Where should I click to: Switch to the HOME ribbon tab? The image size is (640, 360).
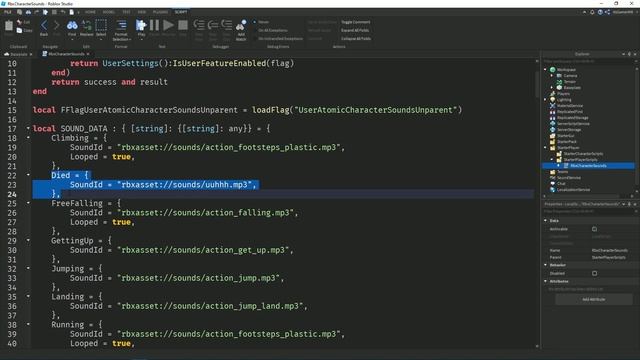[90, 12]
